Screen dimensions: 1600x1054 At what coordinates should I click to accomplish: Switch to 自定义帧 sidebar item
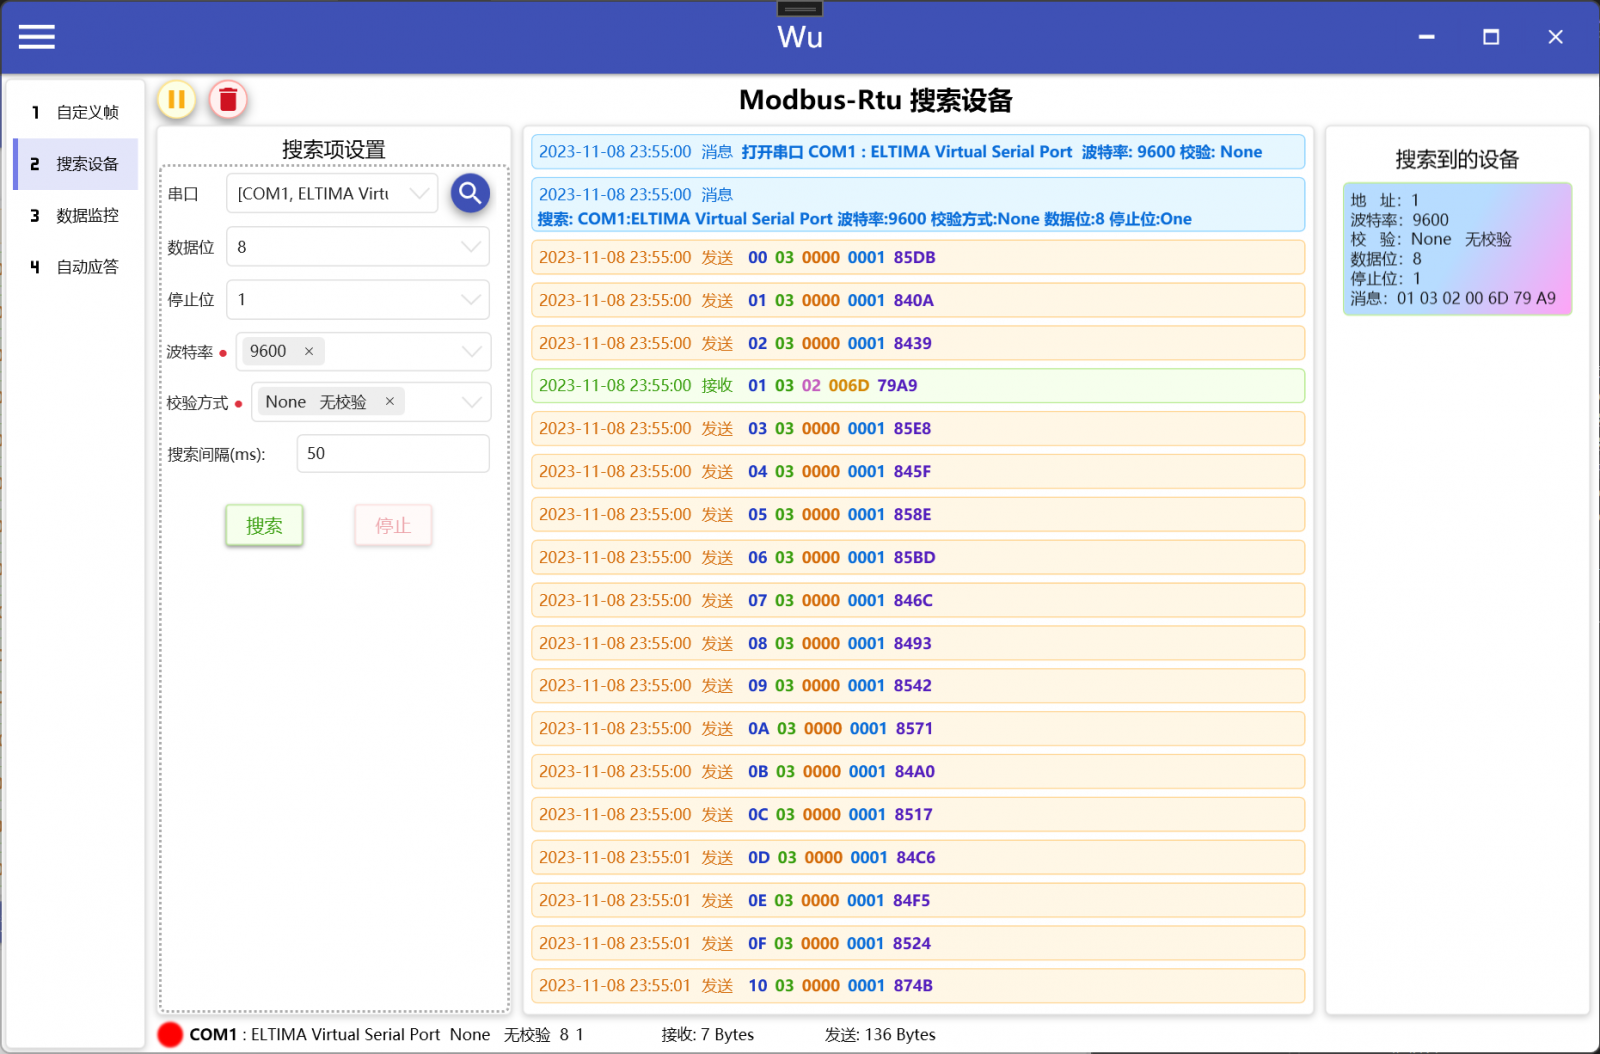(x=76, y=112)
